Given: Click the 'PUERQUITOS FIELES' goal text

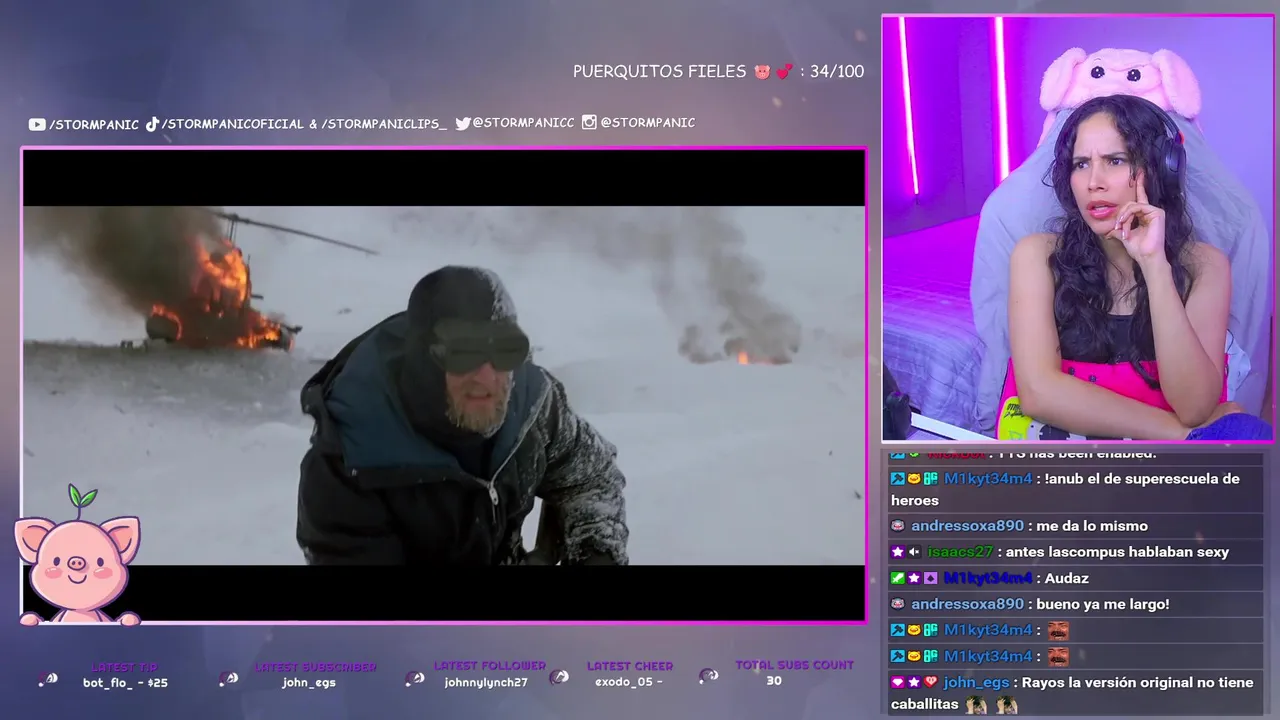Looking at the screenshot, I should pyautogui.click(x=659, y=72).
